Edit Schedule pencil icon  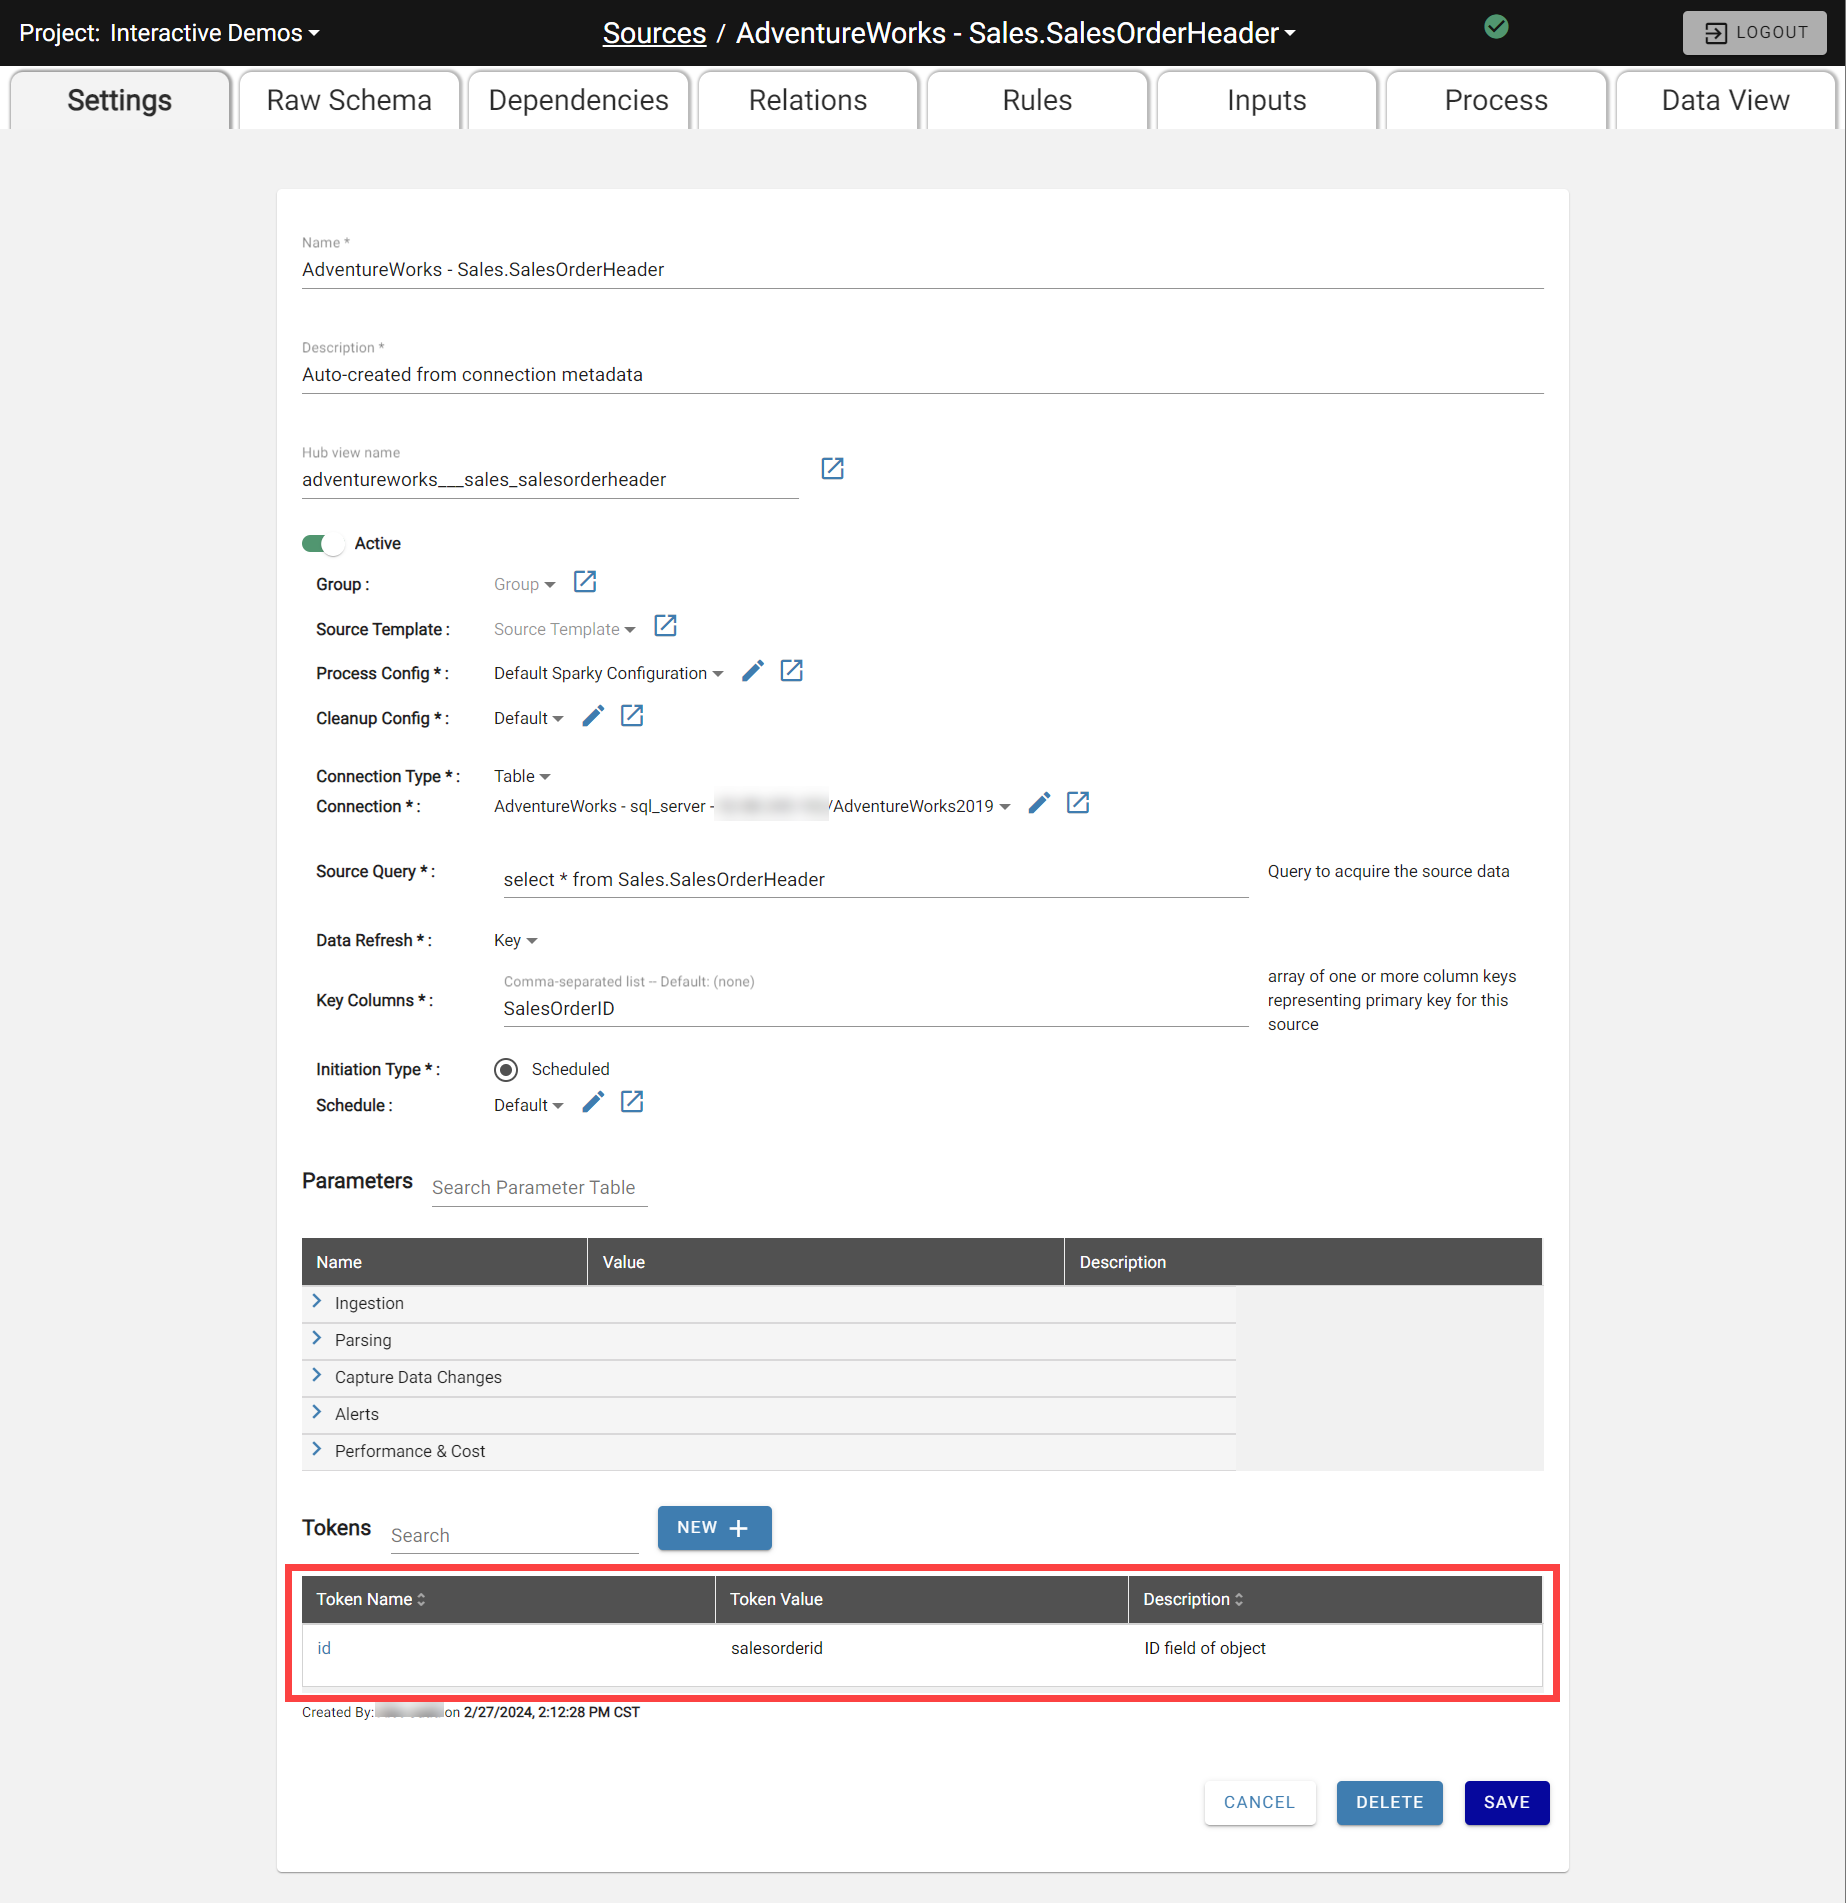(593, 1102)
